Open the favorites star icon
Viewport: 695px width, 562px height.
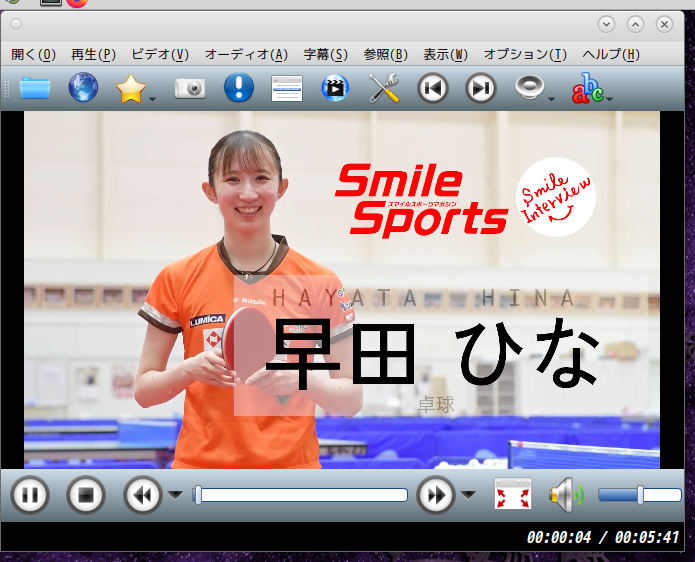pos(130,89)
